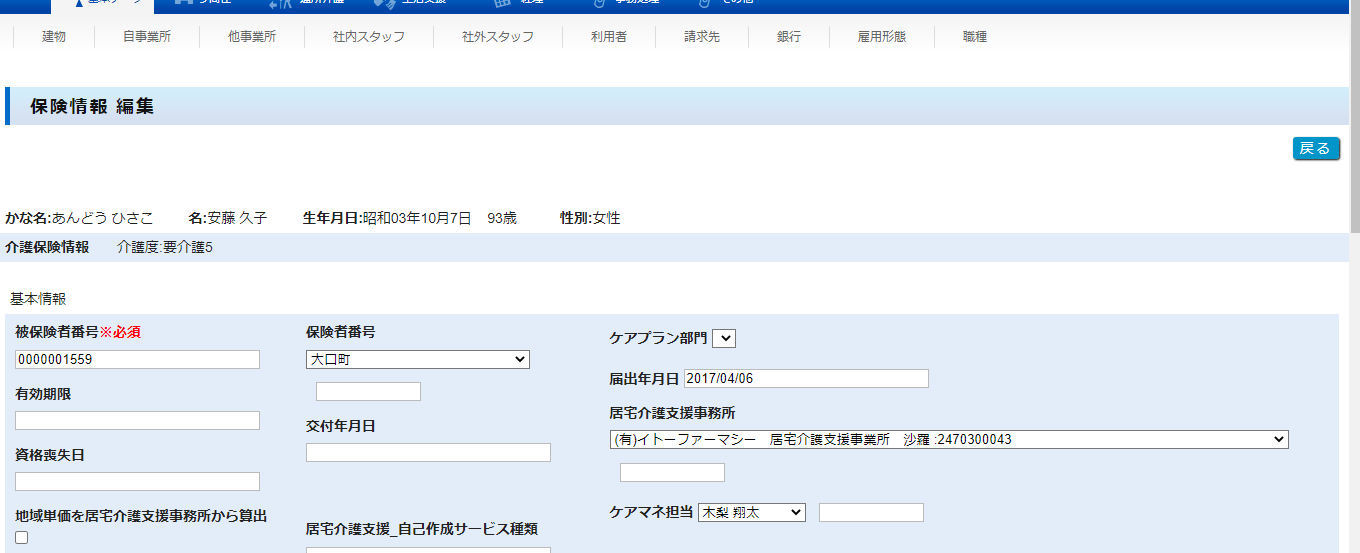Focus the 有効期限 date field
Screen dimensions: 1360x553
pyautogui.click(x=137, y=421)
